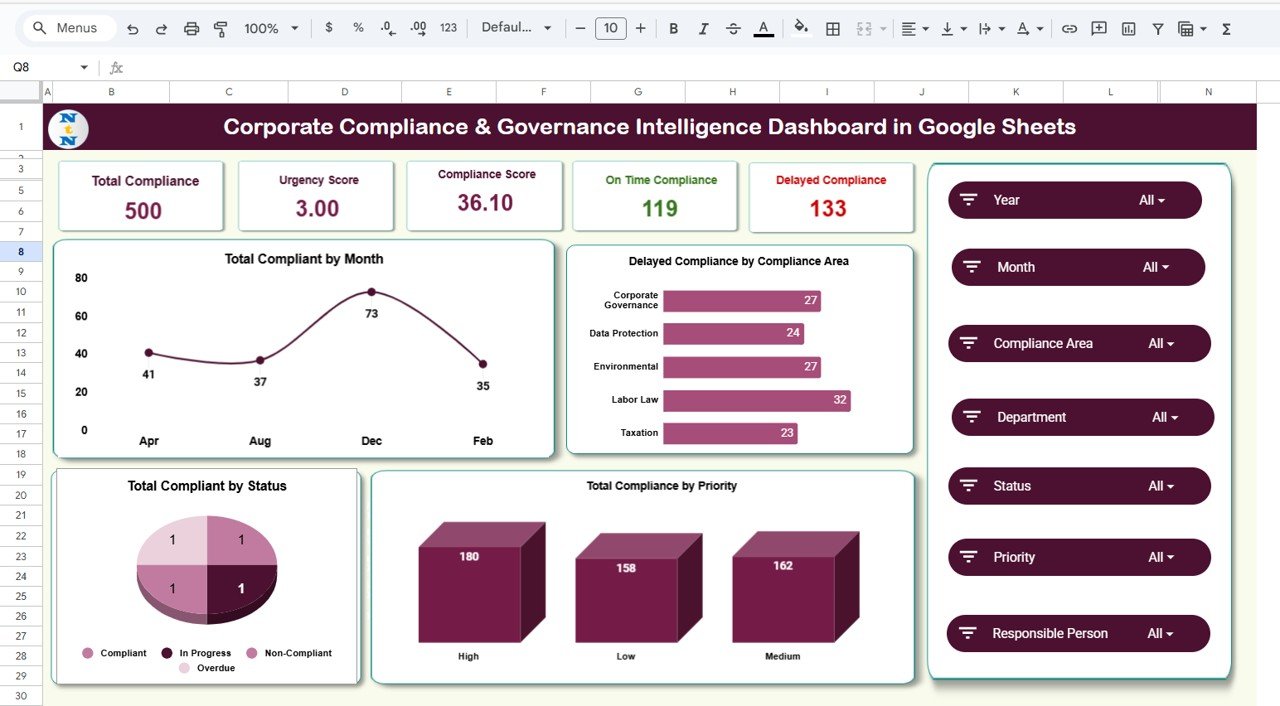The width and height of the screenshot is (1280, 706).
Task: Toggle strikethrough formatting
Action: click(x=733, y=28)
